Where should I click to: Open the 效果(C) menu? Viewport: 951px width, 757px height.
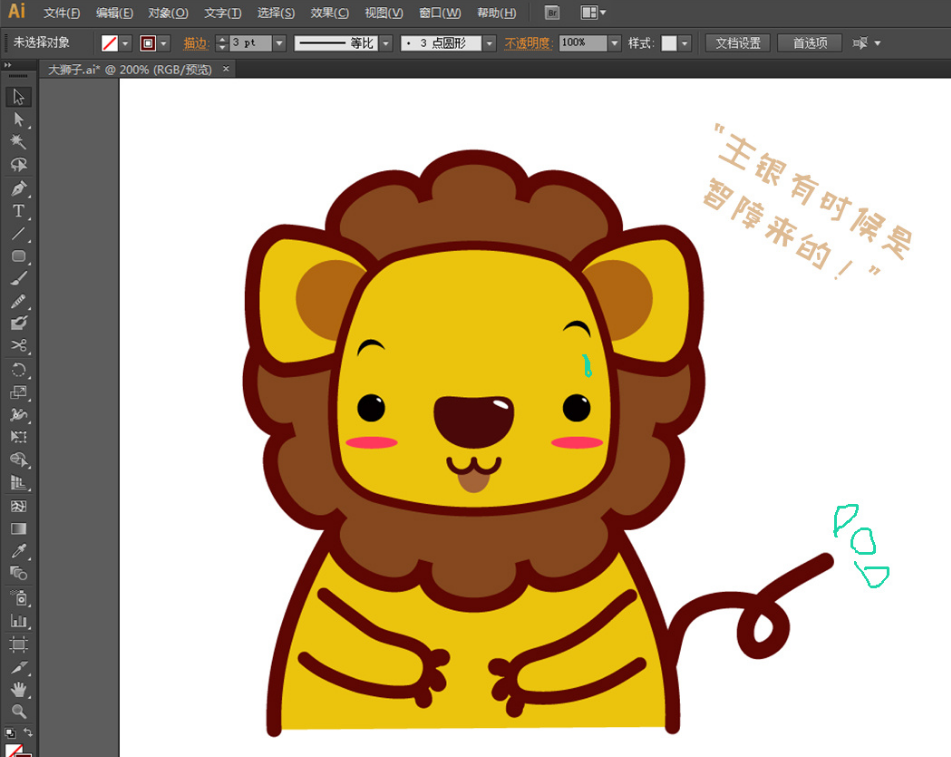329,13
